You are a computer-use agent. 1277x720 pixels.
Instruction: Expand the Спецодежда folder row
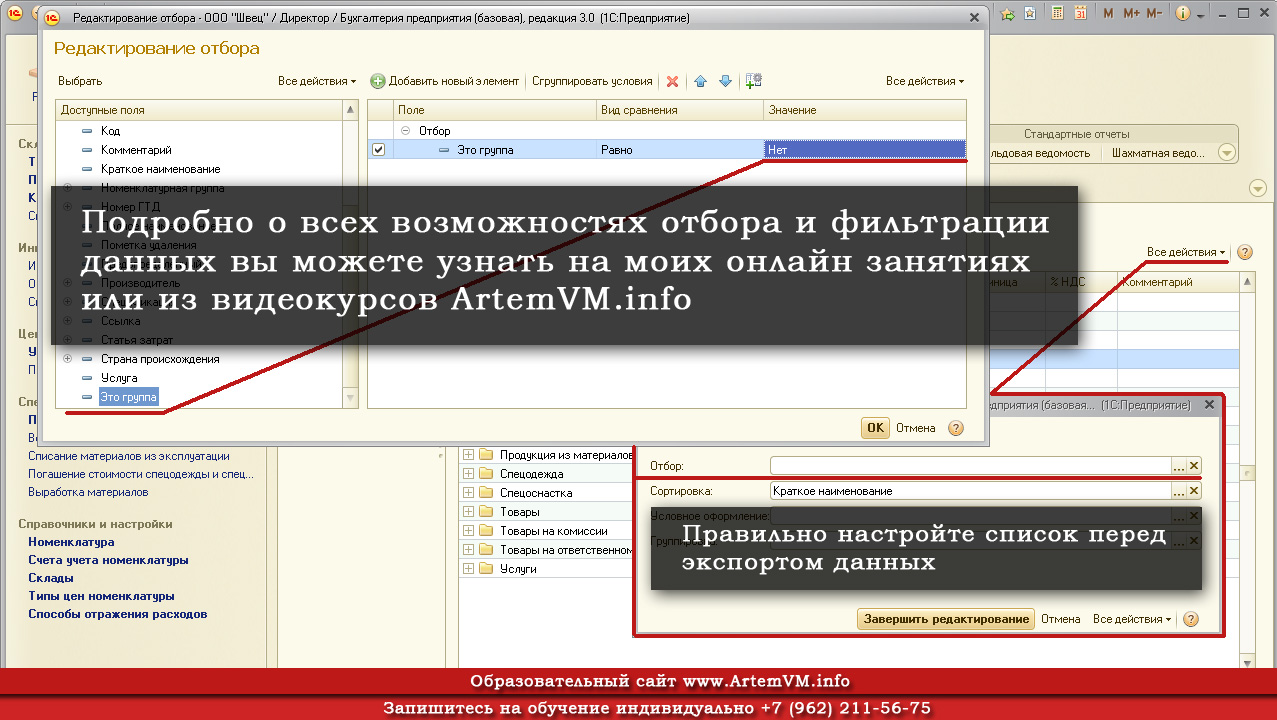pyautogui.click(x=468, y=474)
